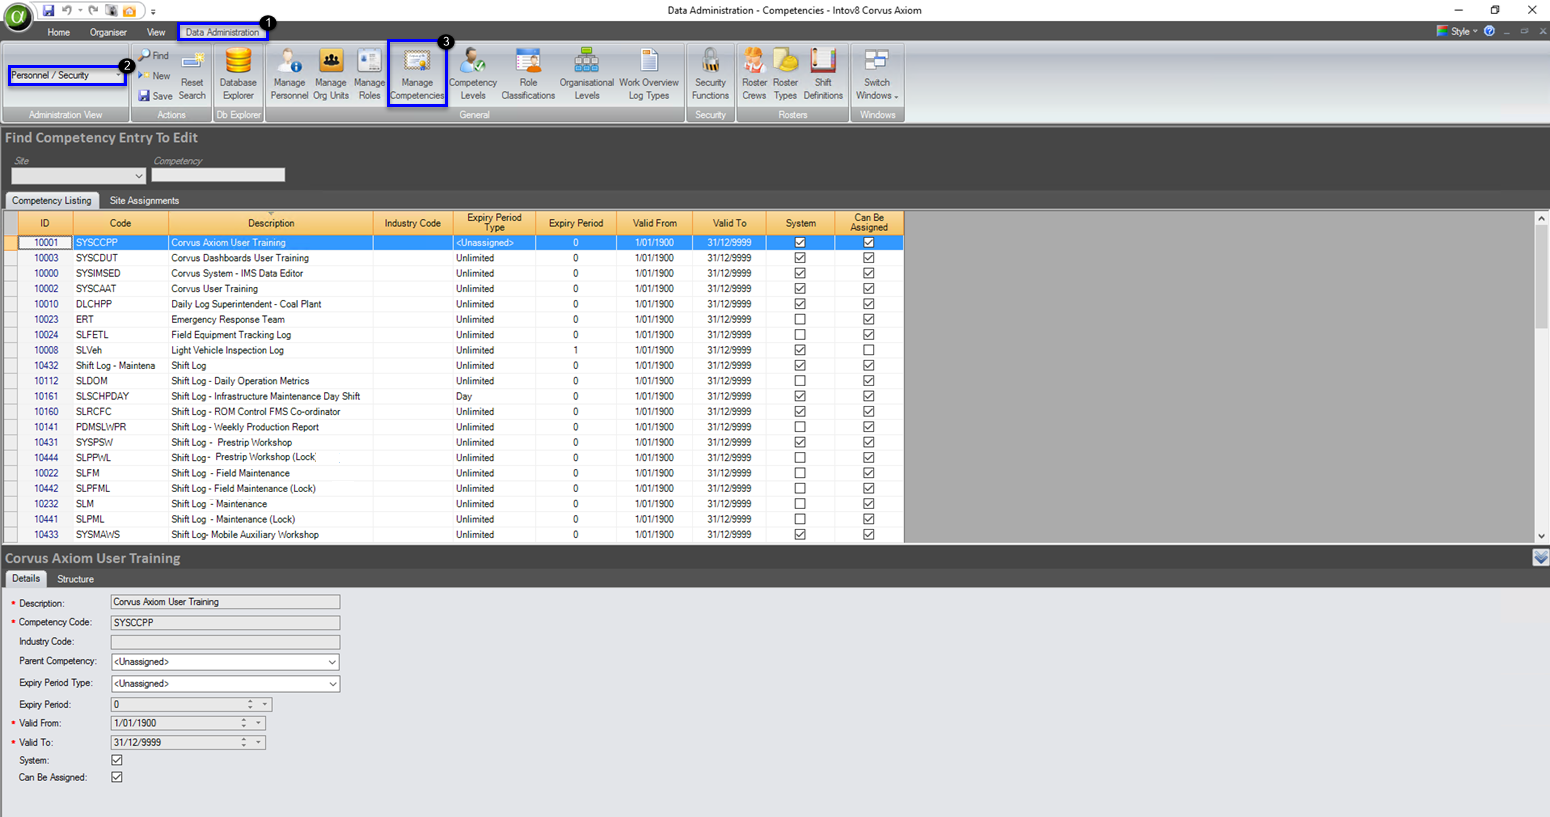Open the Style dropdown
The height and width of the screenshot is (817, 1550).
(x=1459, y=31)
